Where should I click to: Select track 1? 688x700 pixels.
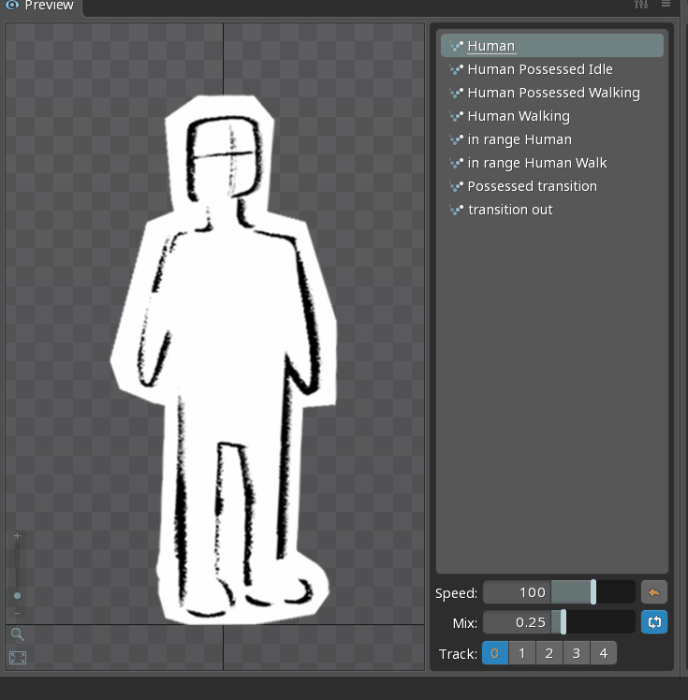pos(522,653)
